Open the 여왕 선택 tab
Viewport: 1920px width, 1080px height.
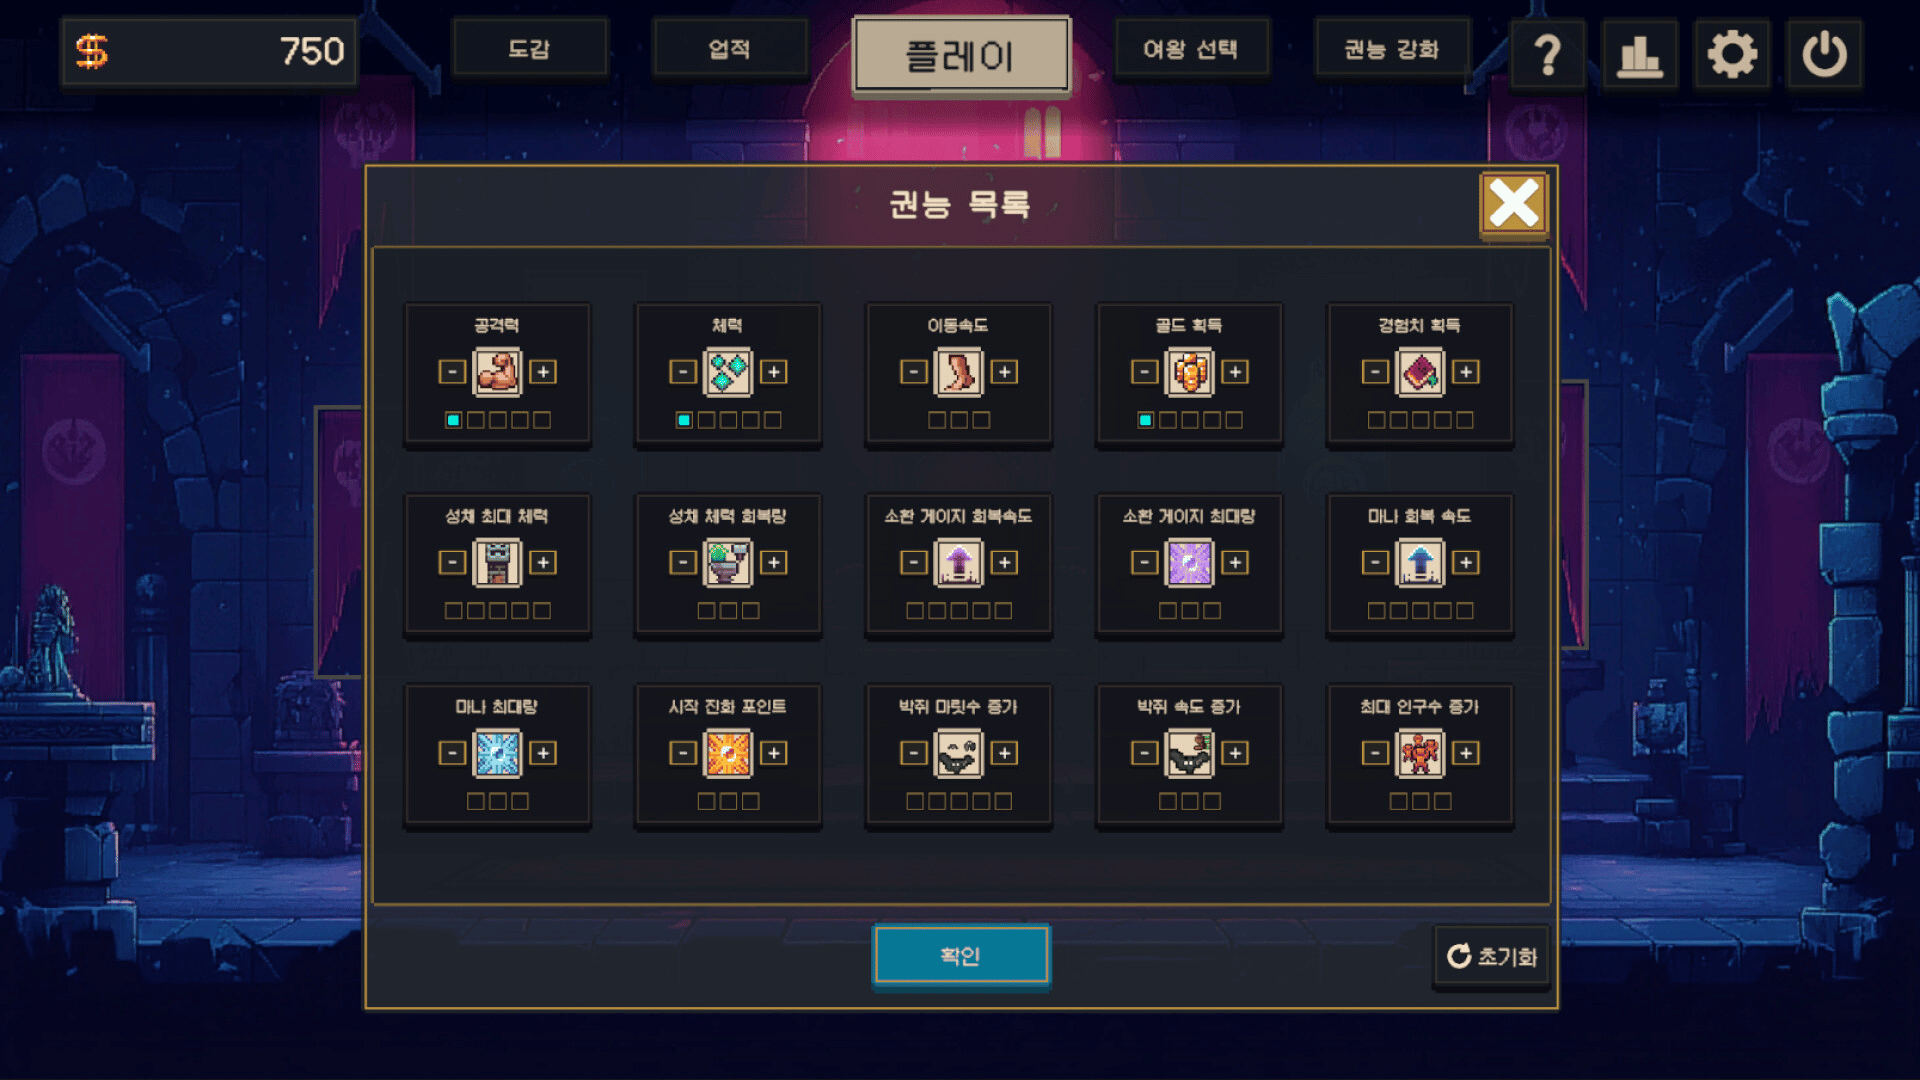[x=1190, y=48]
